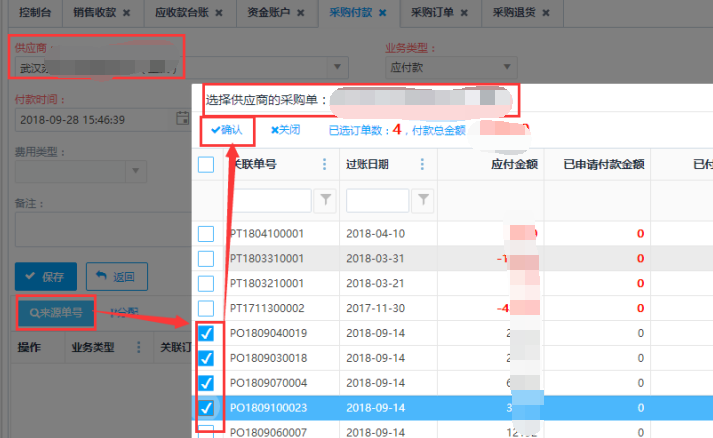Toggle the select-all checkbox in header
The width and height of the screenshot is (713, 438).
[206, 165]
